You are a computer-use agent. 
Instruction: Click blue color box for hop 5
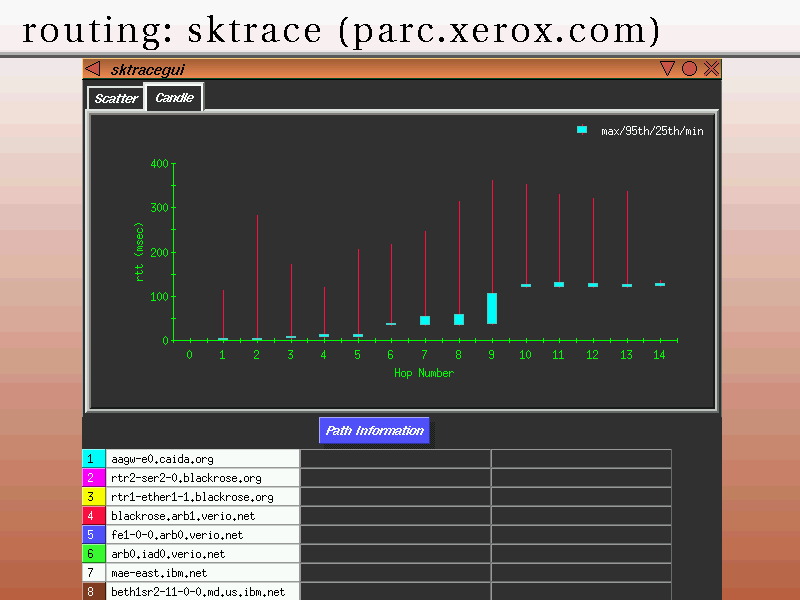(x=93, y=534)
